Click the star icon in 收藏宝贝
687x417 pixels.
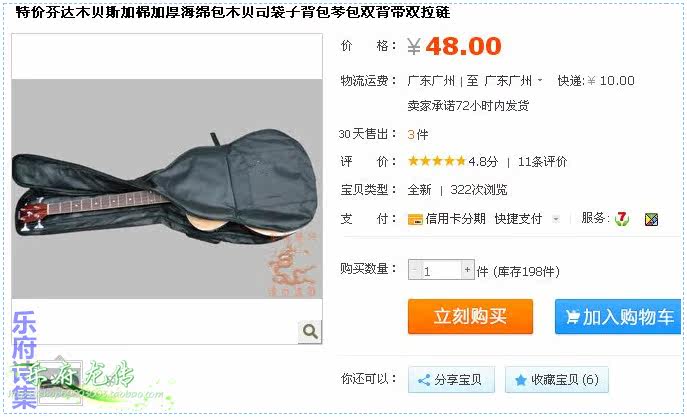521,380
